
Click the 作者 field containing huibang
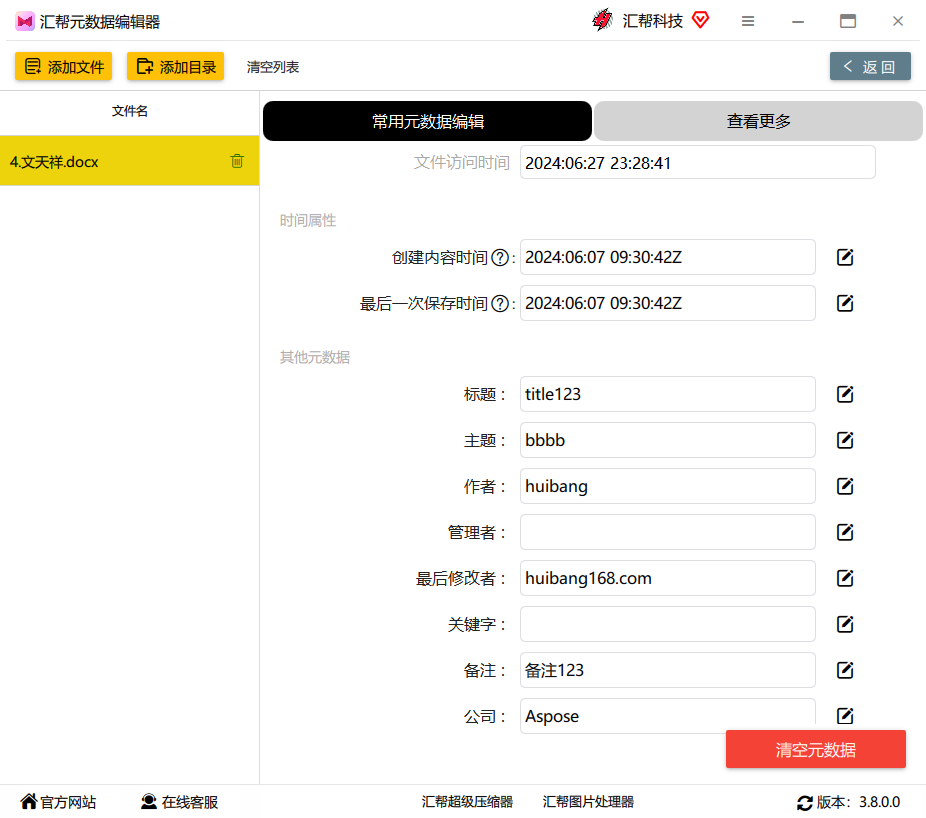667,486
